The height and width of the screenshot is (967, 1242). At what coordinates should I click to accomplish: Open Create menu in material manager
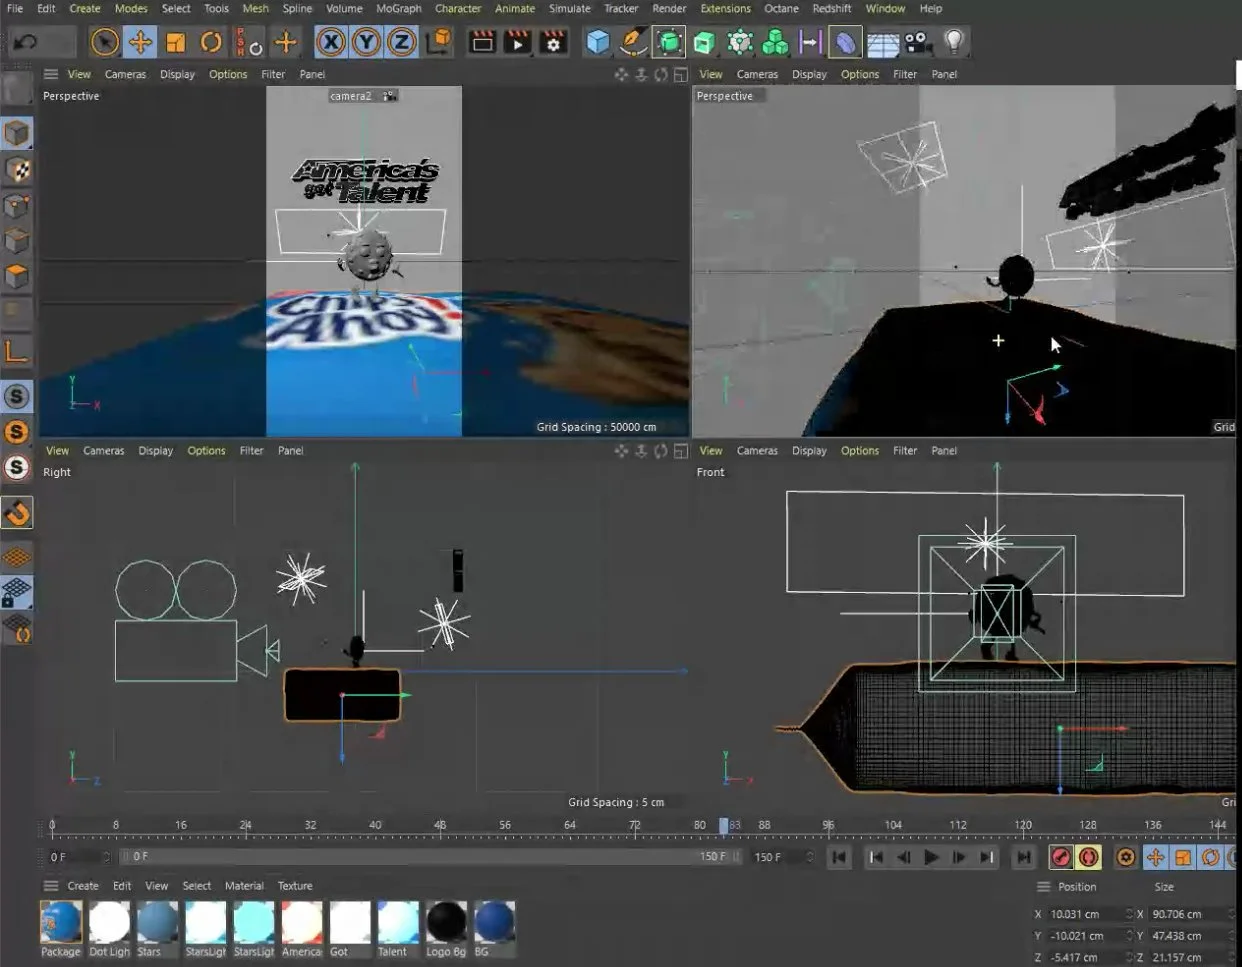pos(83,886)
